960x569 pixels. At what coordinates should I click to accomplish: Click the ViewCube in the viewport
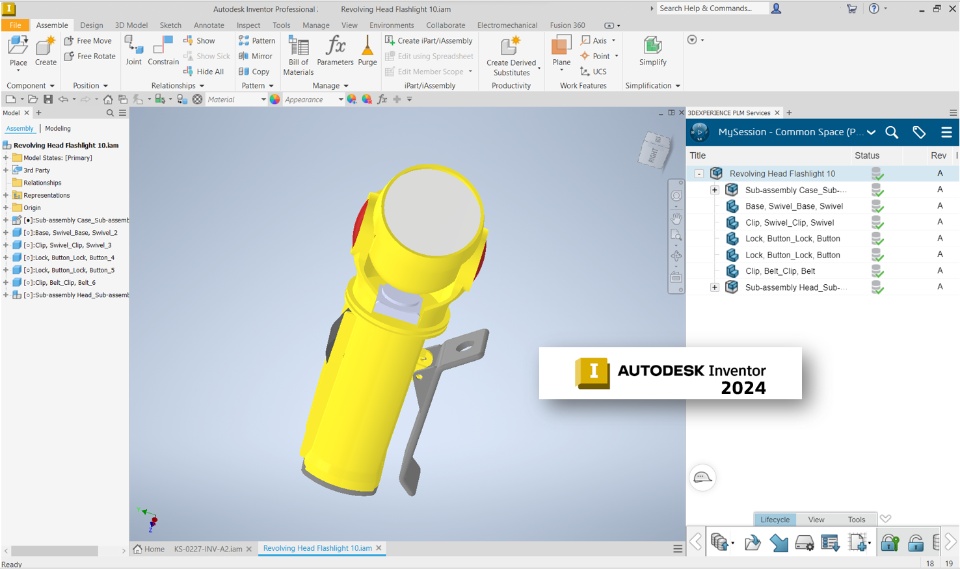(x=653, y=149)
